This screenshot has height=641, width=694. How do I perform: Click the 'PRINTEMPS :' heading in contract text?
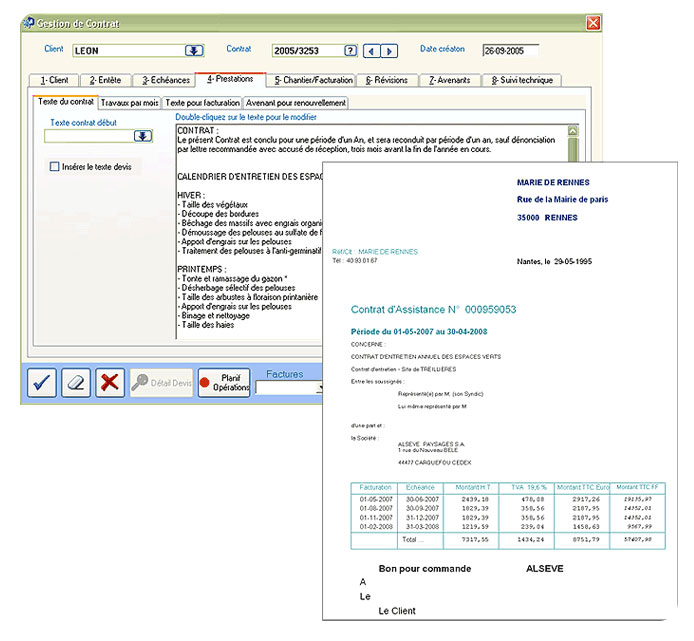click(x=202, y=269)
